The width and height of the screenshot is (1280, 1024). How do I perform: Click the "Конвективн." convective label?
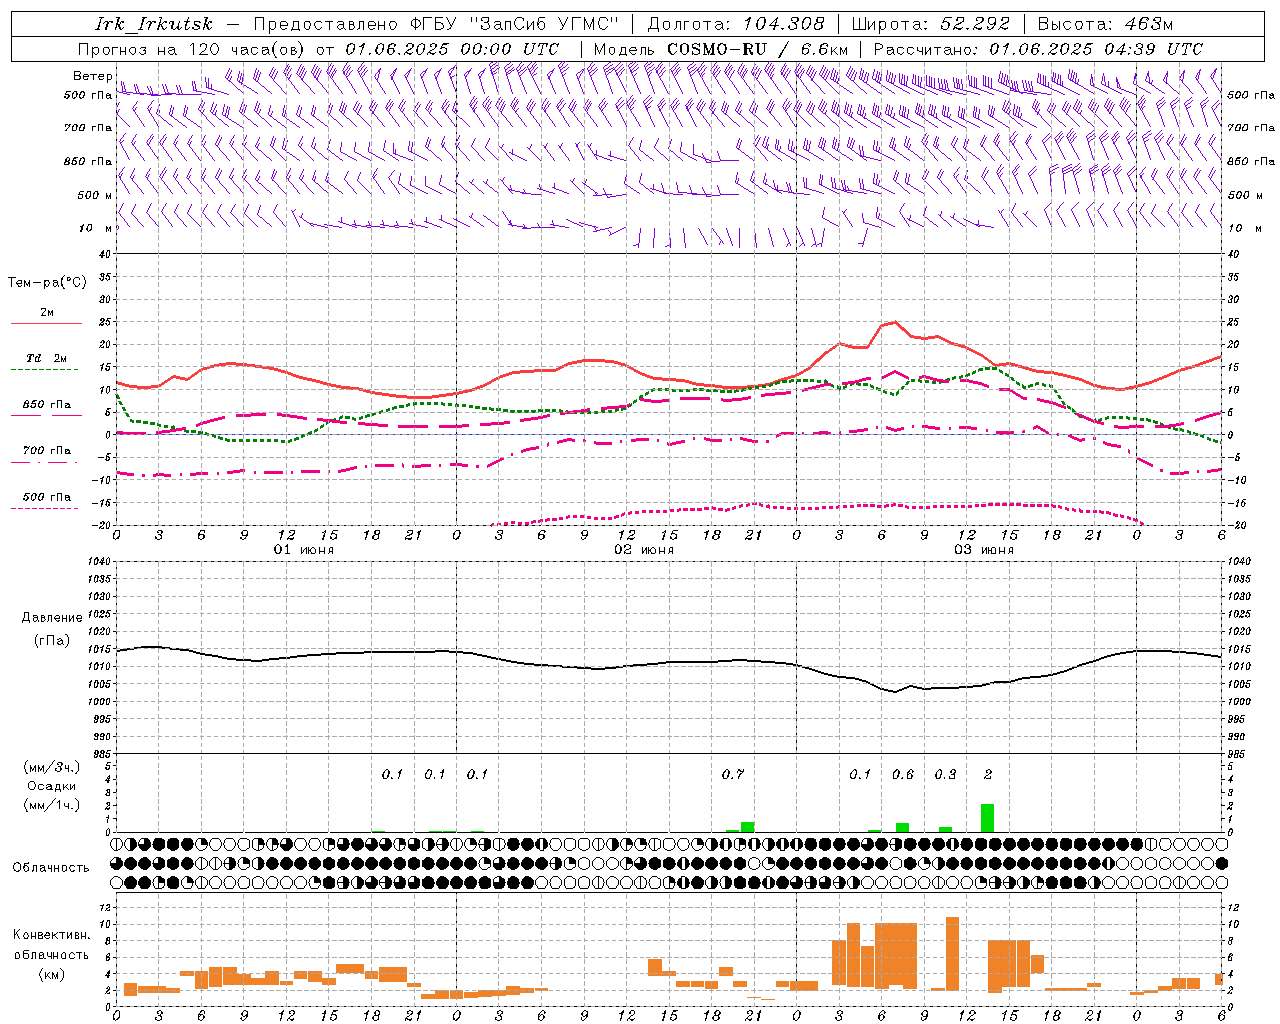[52, 935]
